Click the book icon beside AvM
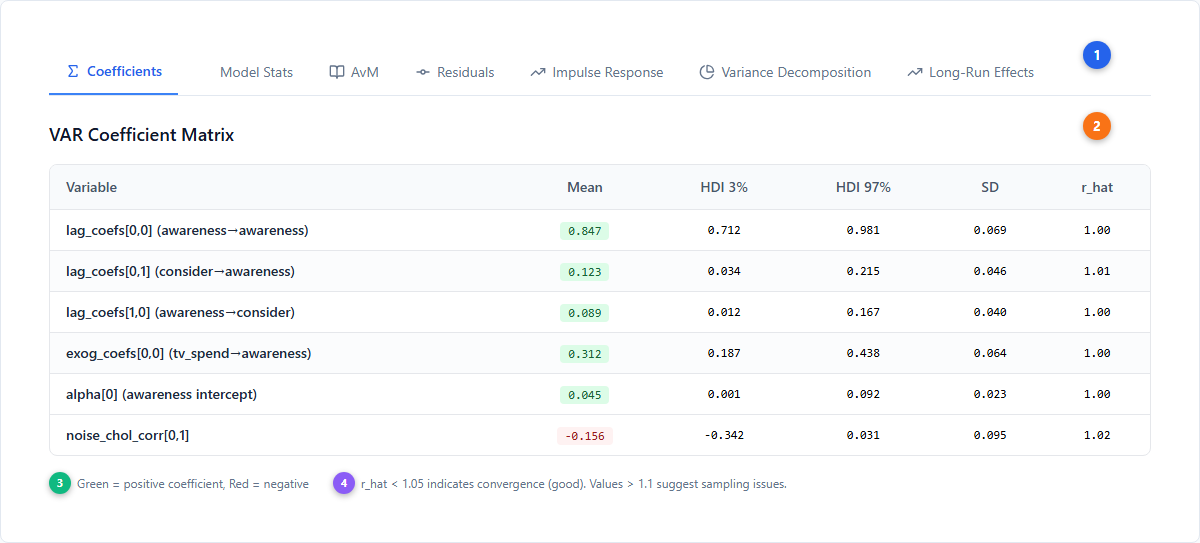1200x543 pixels. coord(337,72)
